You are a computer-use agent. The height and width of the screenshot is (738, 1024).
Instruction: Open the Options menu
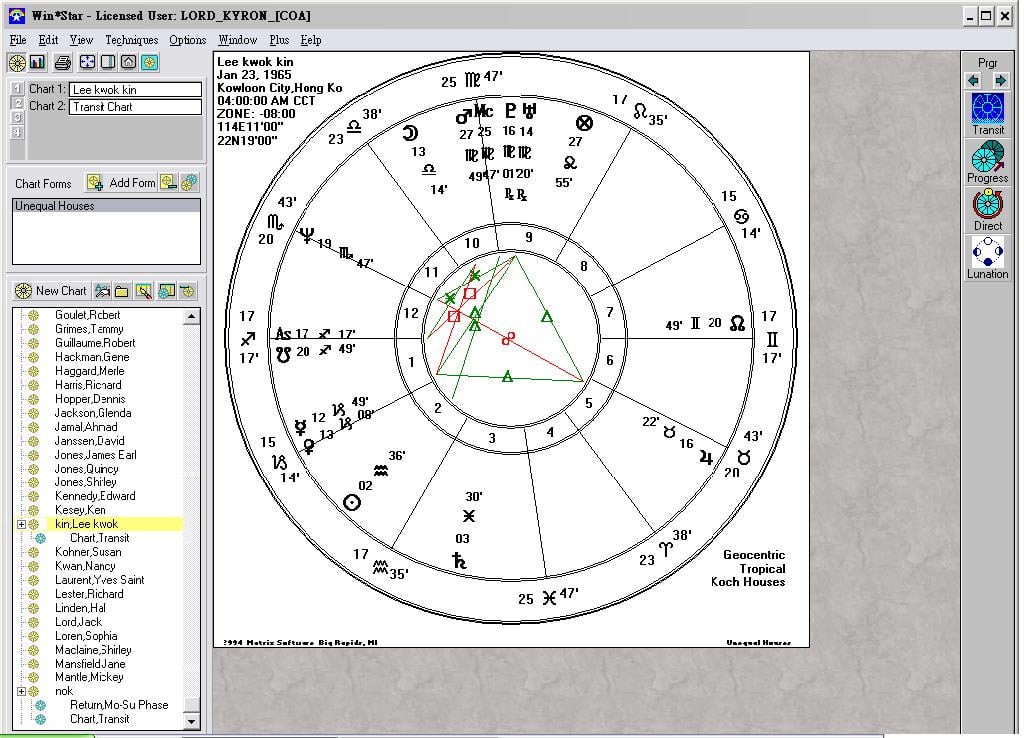(x=187, y=40)
